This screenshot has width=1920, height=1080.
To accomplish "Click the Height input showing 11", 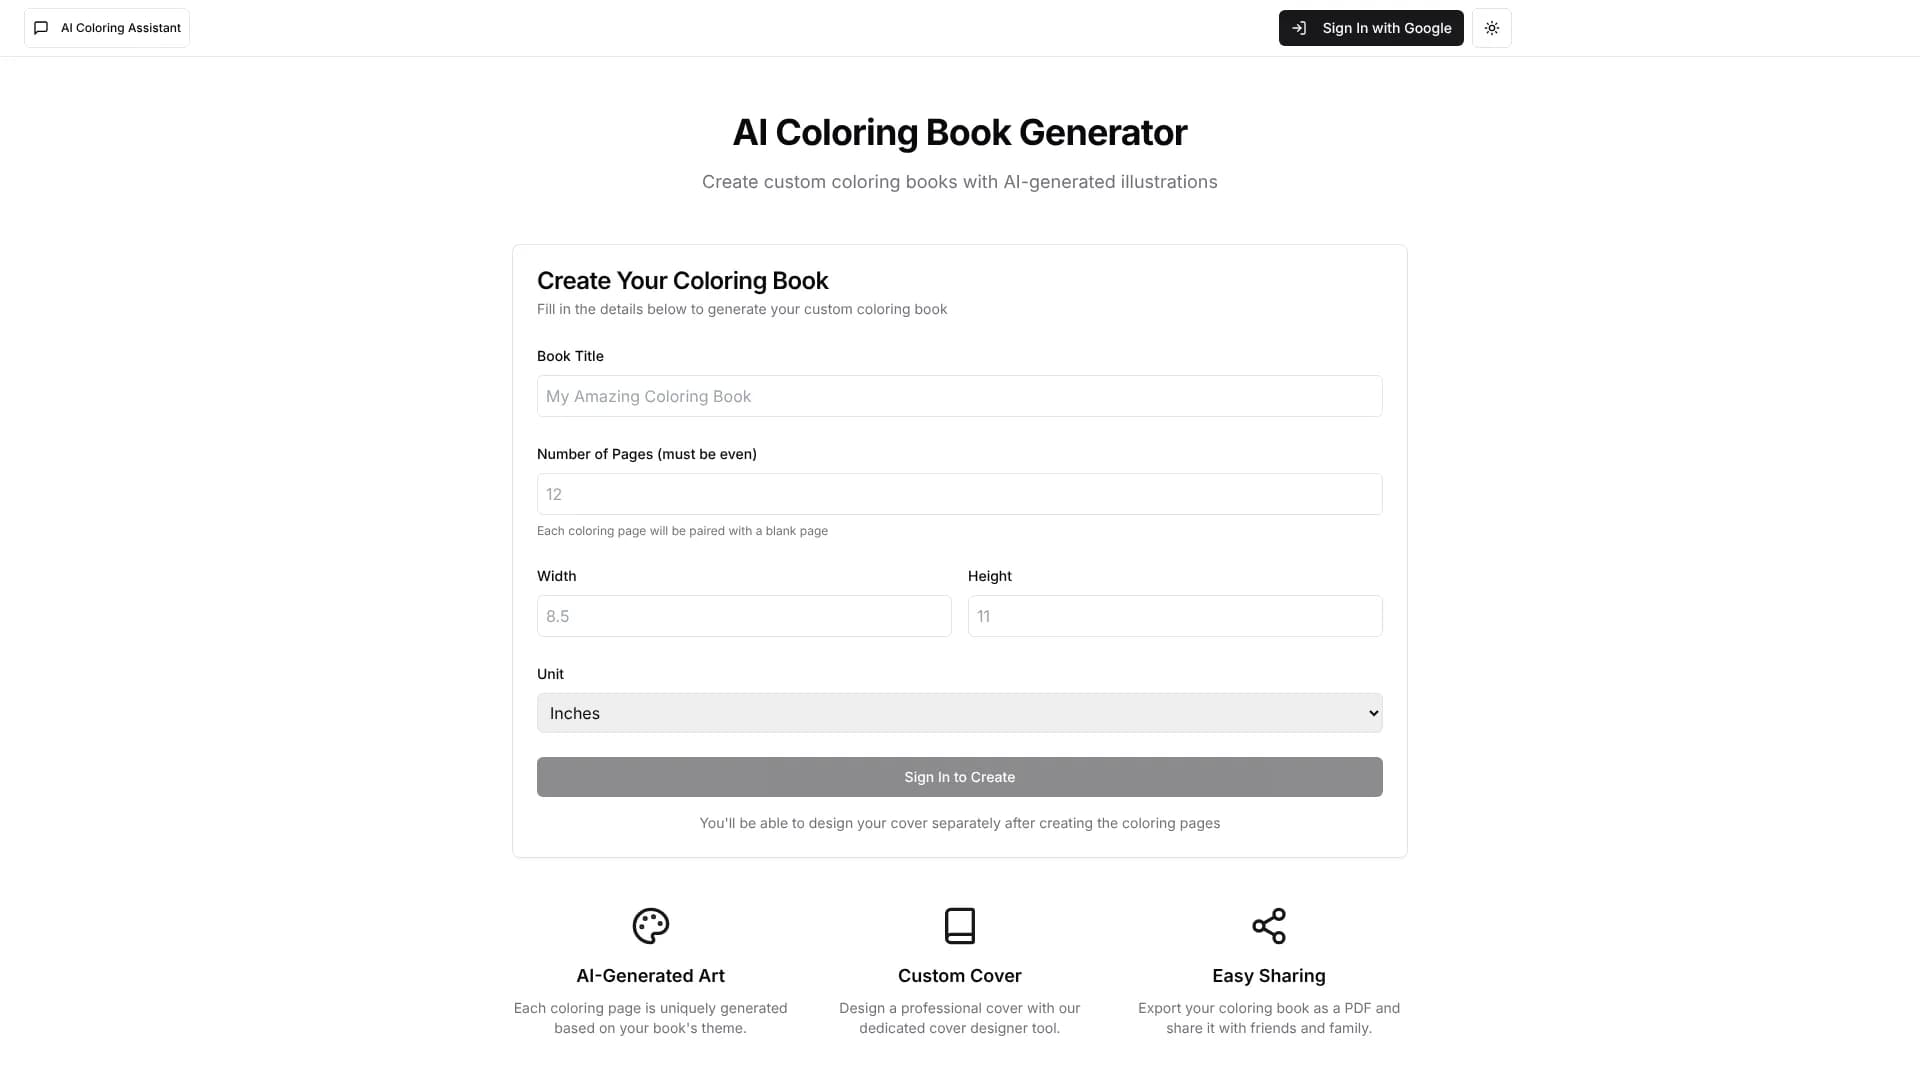I will [x=1174, y=616].
